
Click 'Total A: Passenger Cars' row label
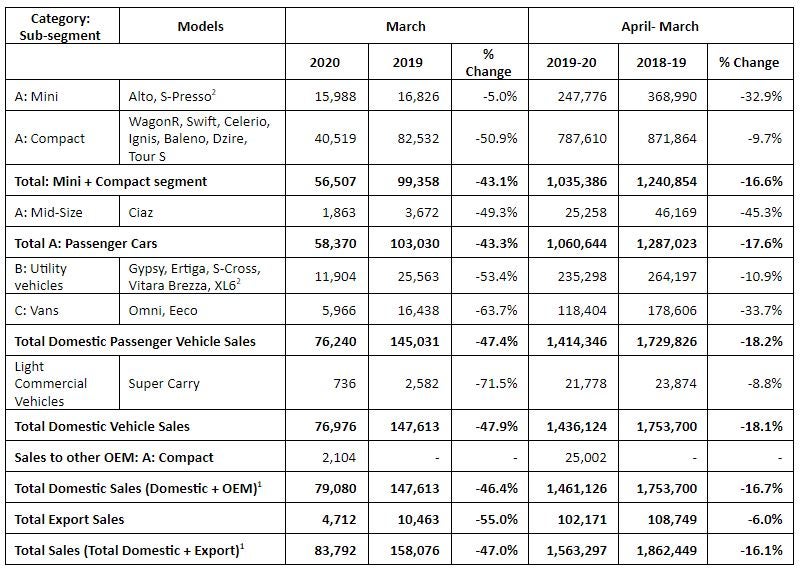click(86, 243)
